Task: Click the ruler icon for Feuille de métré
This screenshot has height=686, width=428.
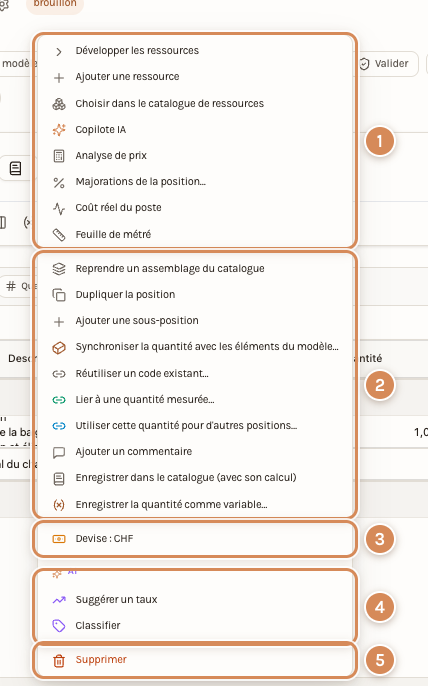Action: point(59,234)
